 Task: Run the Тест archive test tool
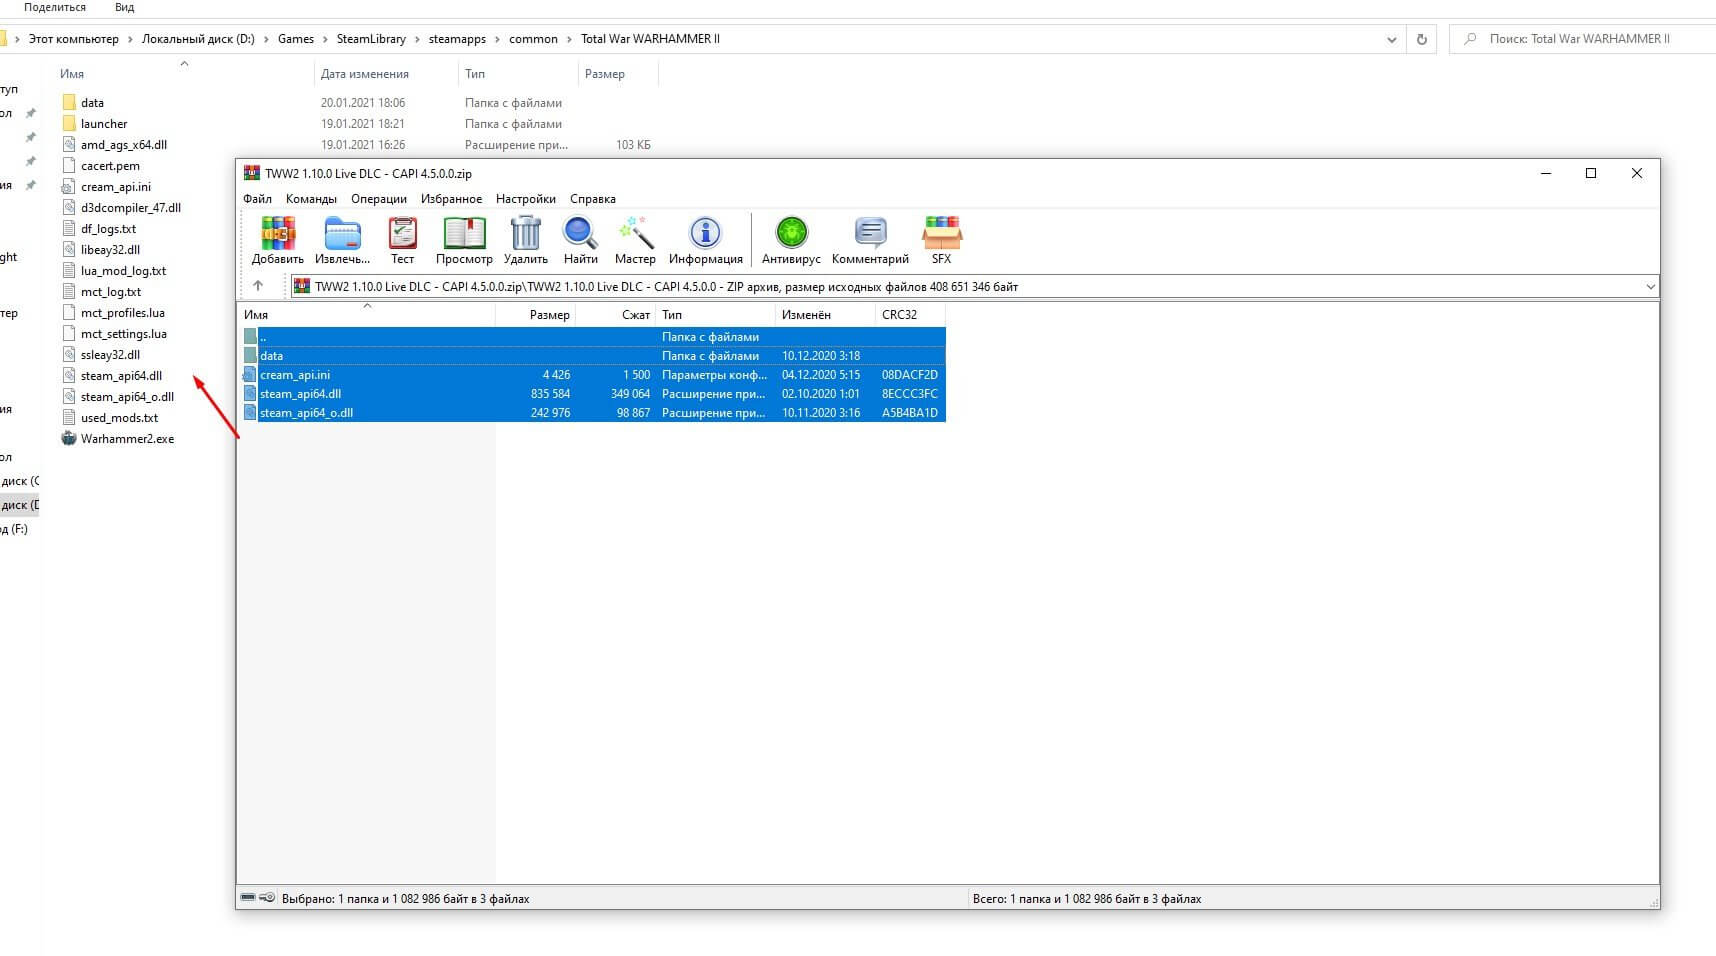(402, 240)
